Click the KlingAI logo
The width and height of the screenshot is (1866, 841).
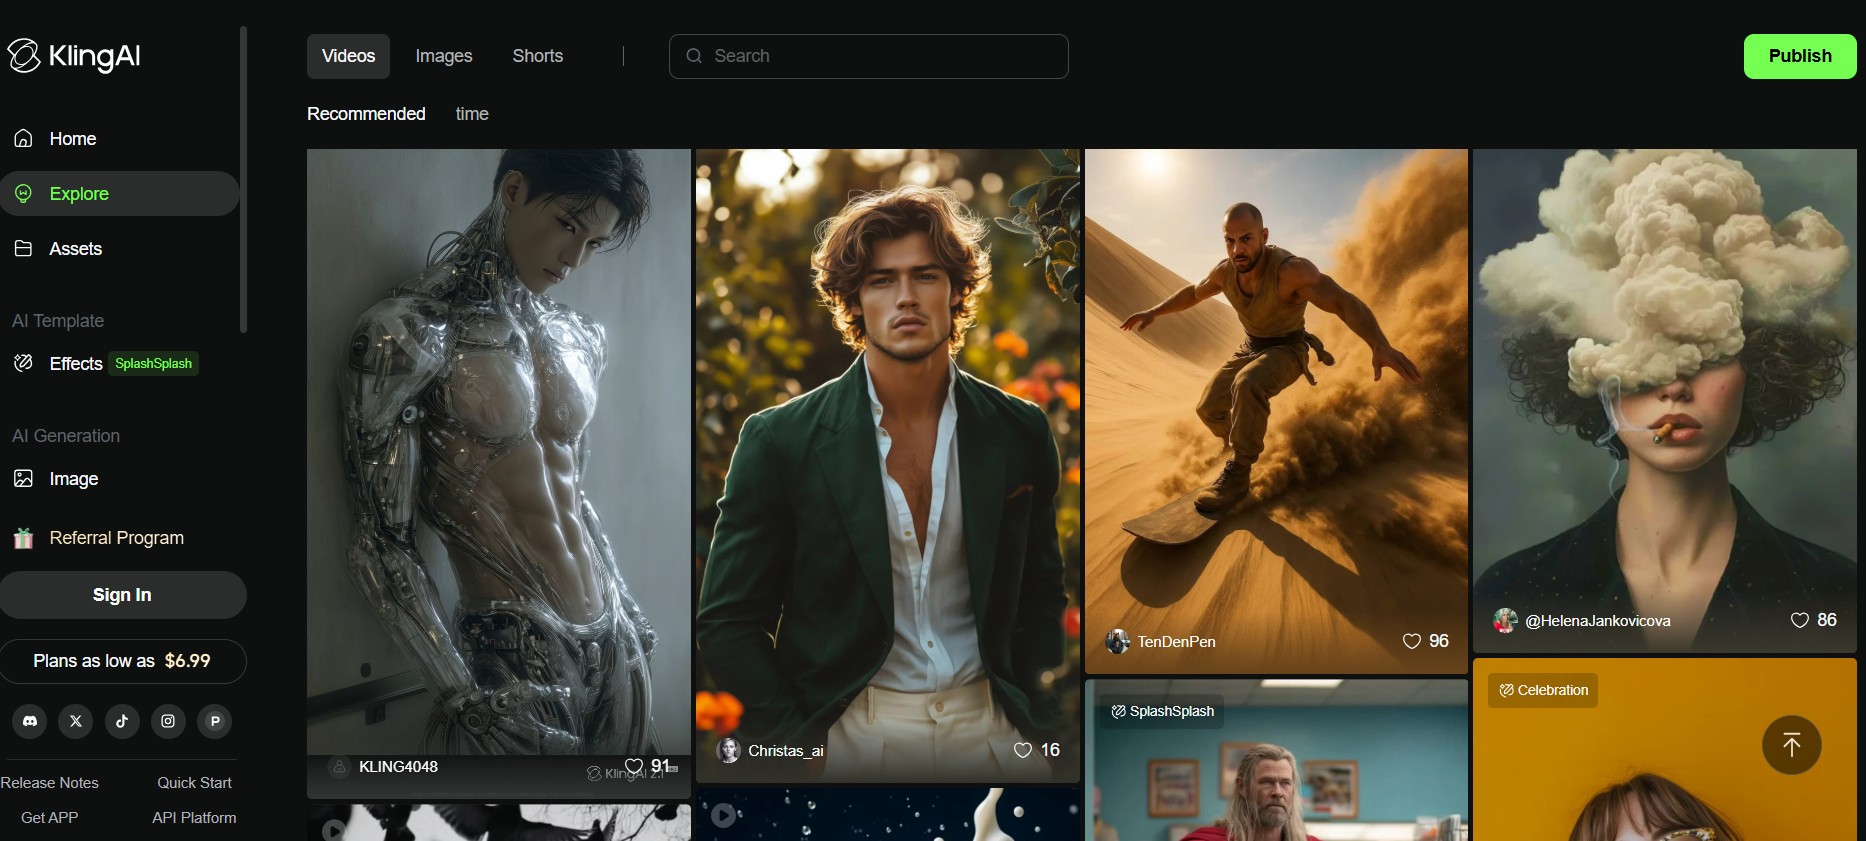click(x=74, y=56)
